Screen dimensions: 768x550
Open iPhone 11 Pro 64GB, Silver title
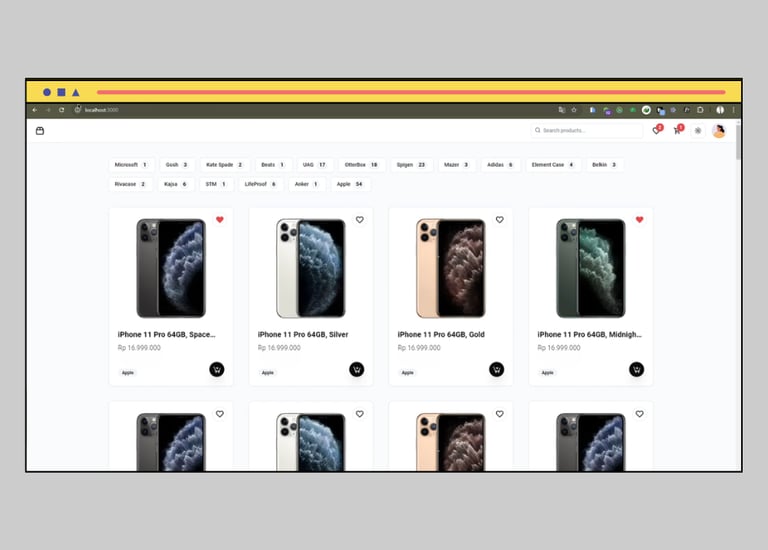pos(303,335)
